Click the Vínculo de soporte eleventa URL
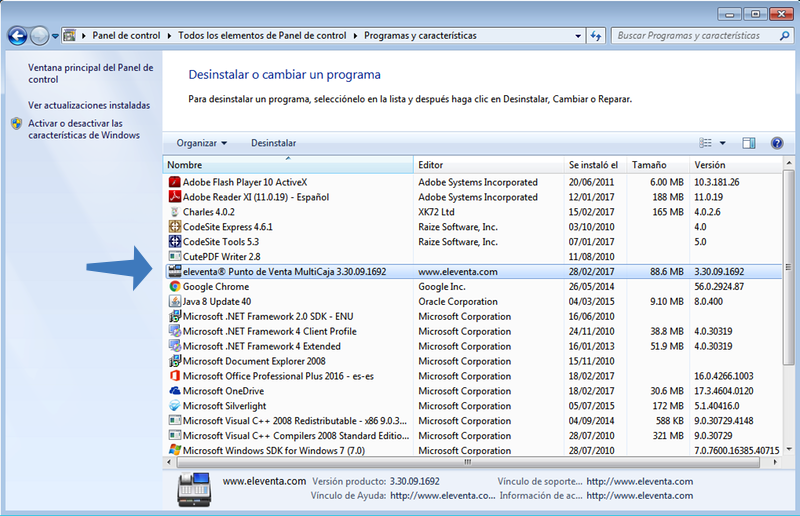Image resolution: width=800 pixels, height=516 pixels. pyautogui.click(x=640, y=481)
